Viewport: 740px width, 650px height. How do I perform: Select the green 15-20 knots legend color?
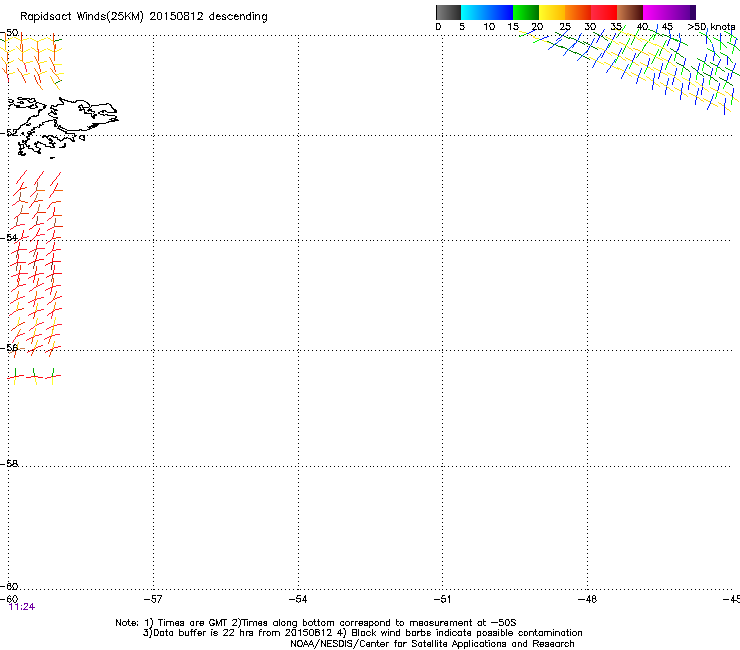pos(526,12)
